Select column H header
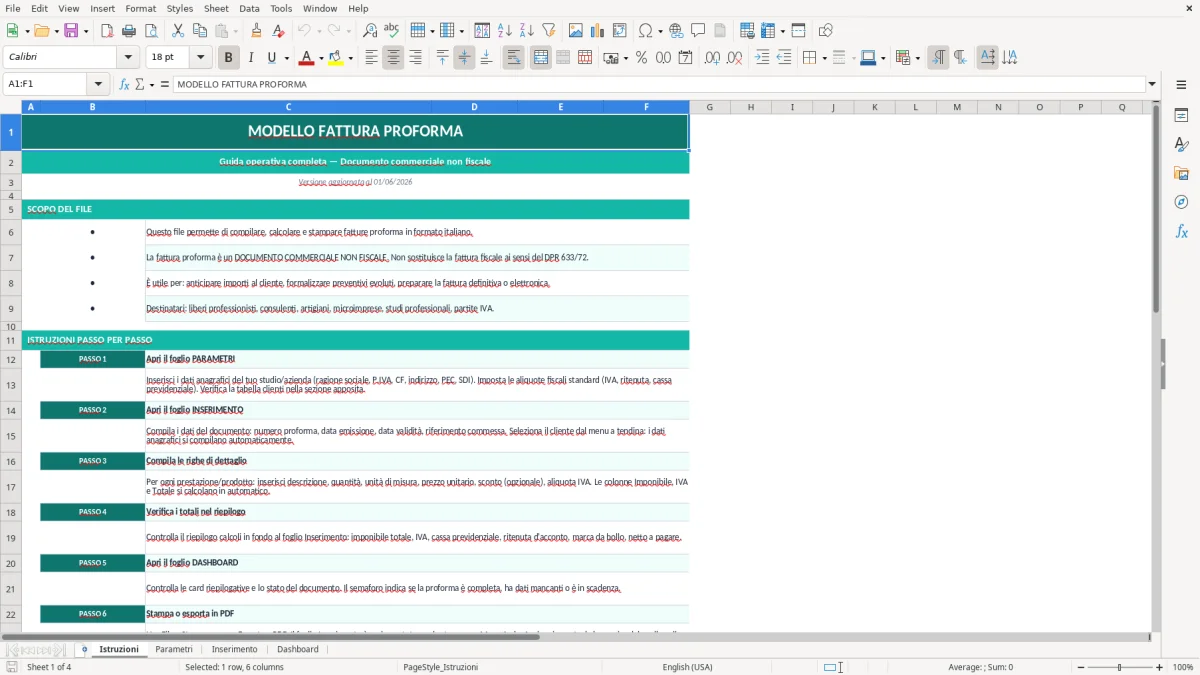The width and height of the screenshot is (1200, 675). [x=751, y=107]
